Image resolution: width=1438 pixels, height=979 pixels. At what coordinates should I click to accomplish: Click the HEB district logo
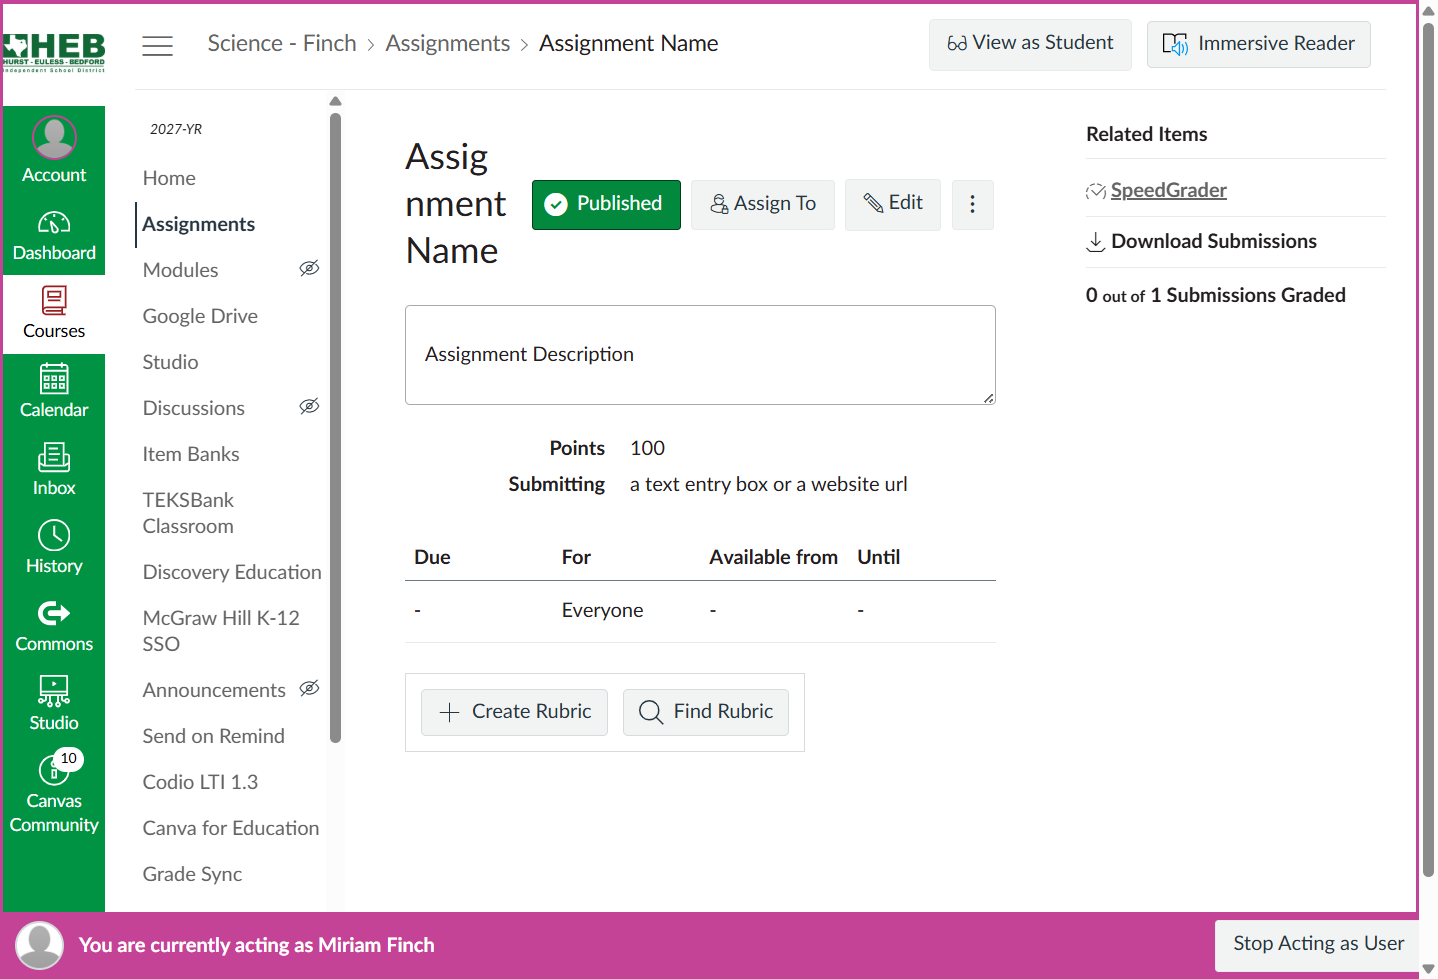click(54, 52)
